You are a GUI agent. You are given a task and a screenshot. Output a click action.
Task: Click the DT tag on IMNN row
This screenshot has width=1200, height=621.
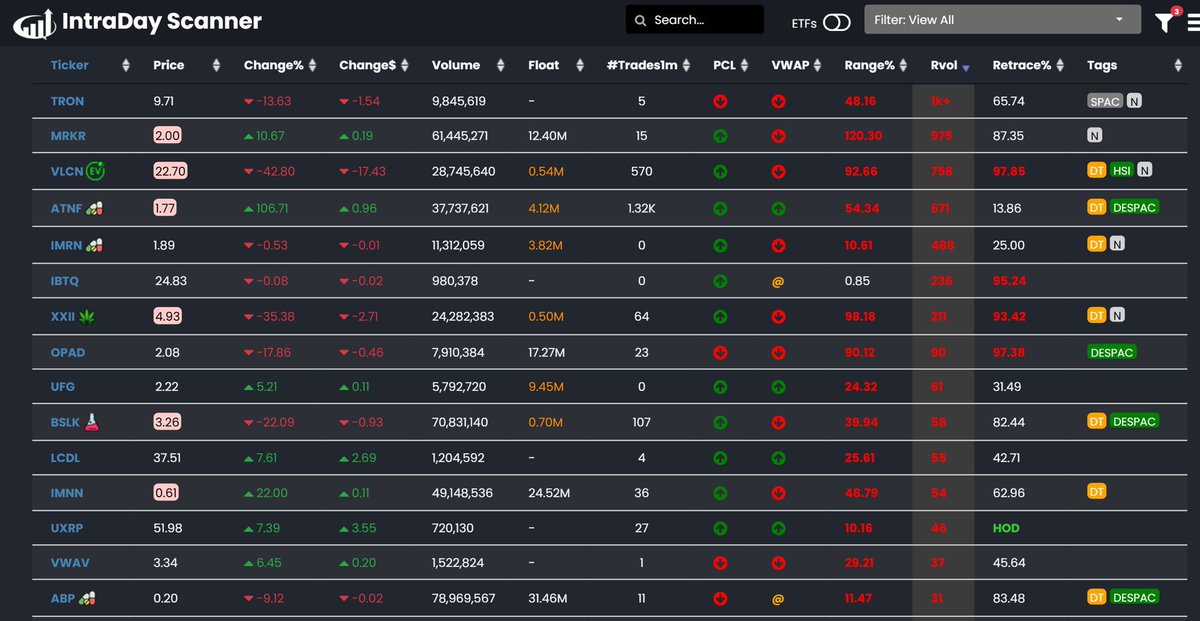tap(1097, 491)
